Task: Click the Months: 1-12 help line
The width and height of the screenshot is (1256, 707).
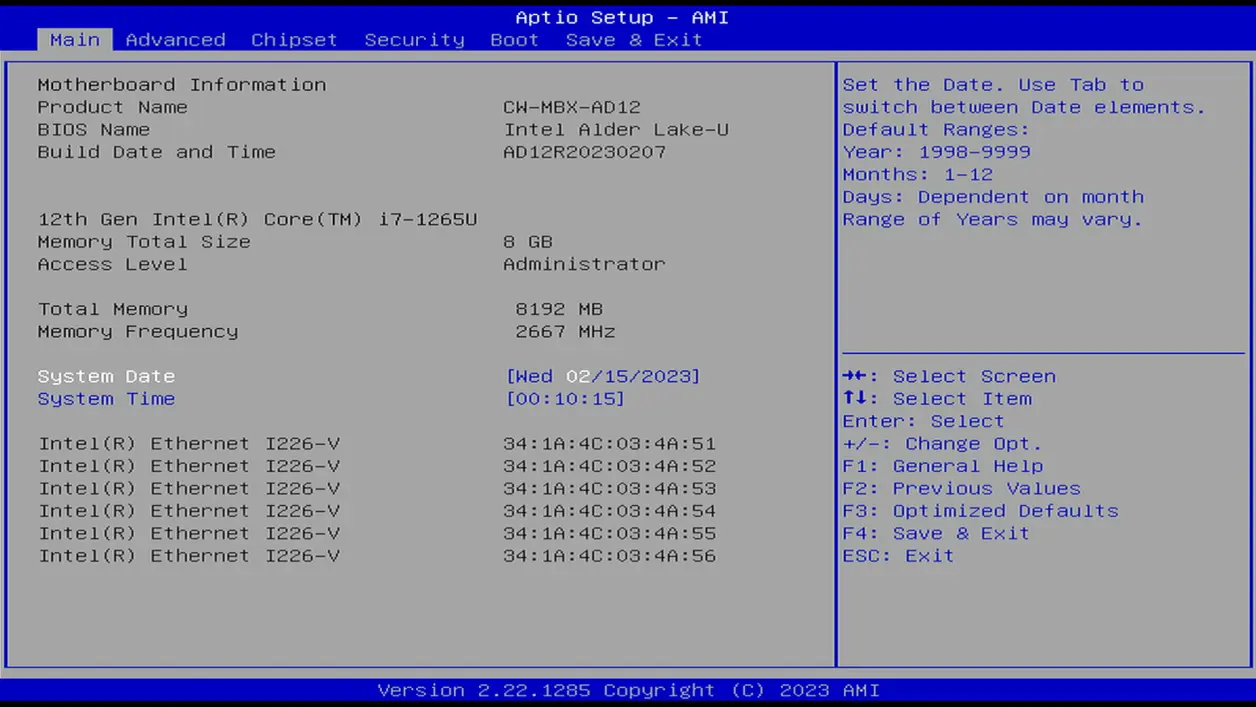Action: [917, 174]
